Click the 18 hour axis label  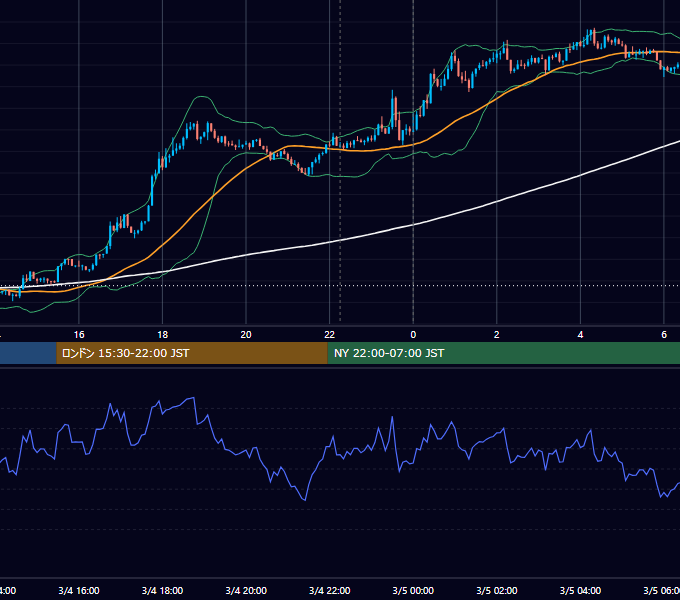[163, 335]
